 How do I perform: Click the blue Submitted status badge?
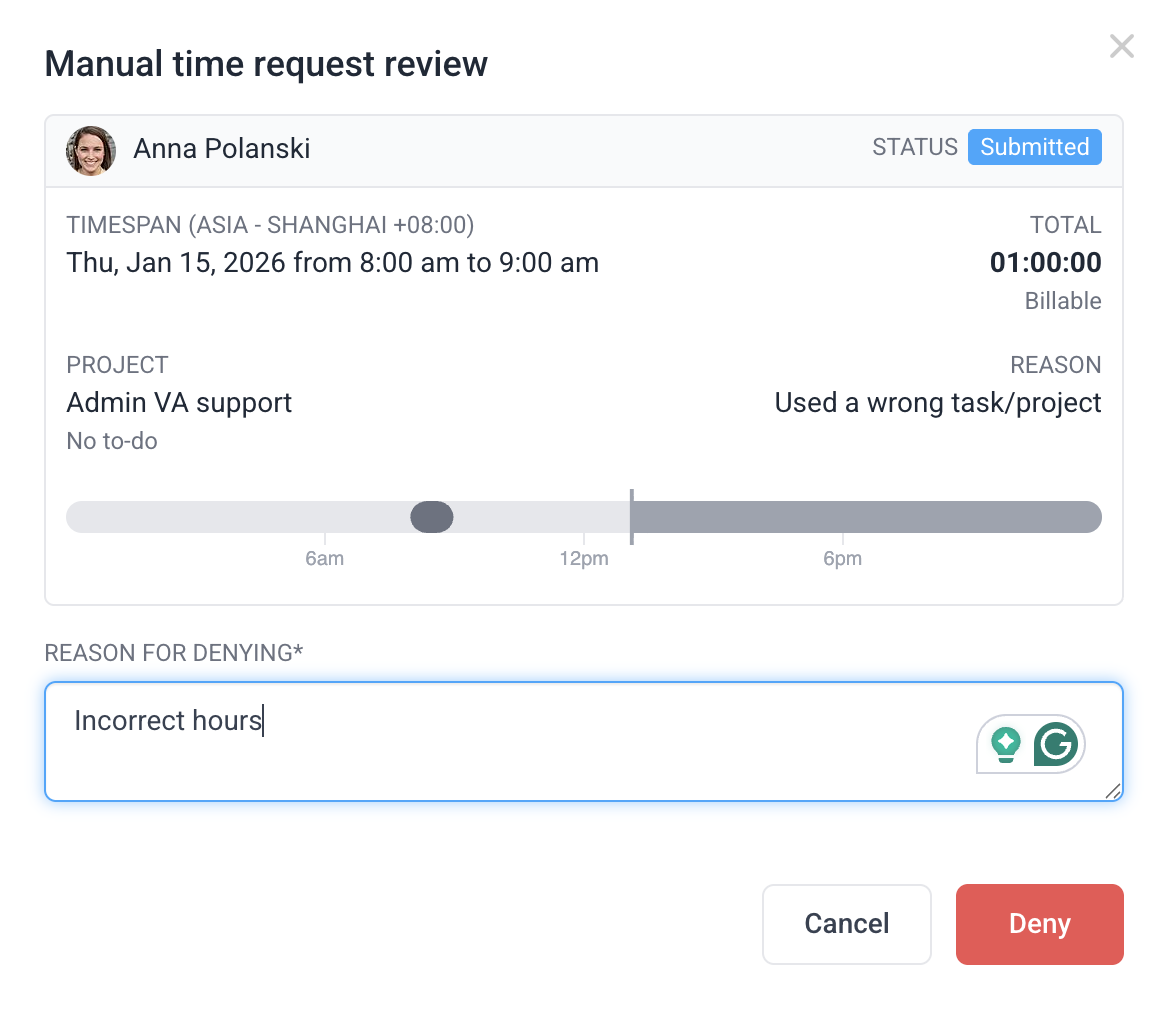(1034, 147)
